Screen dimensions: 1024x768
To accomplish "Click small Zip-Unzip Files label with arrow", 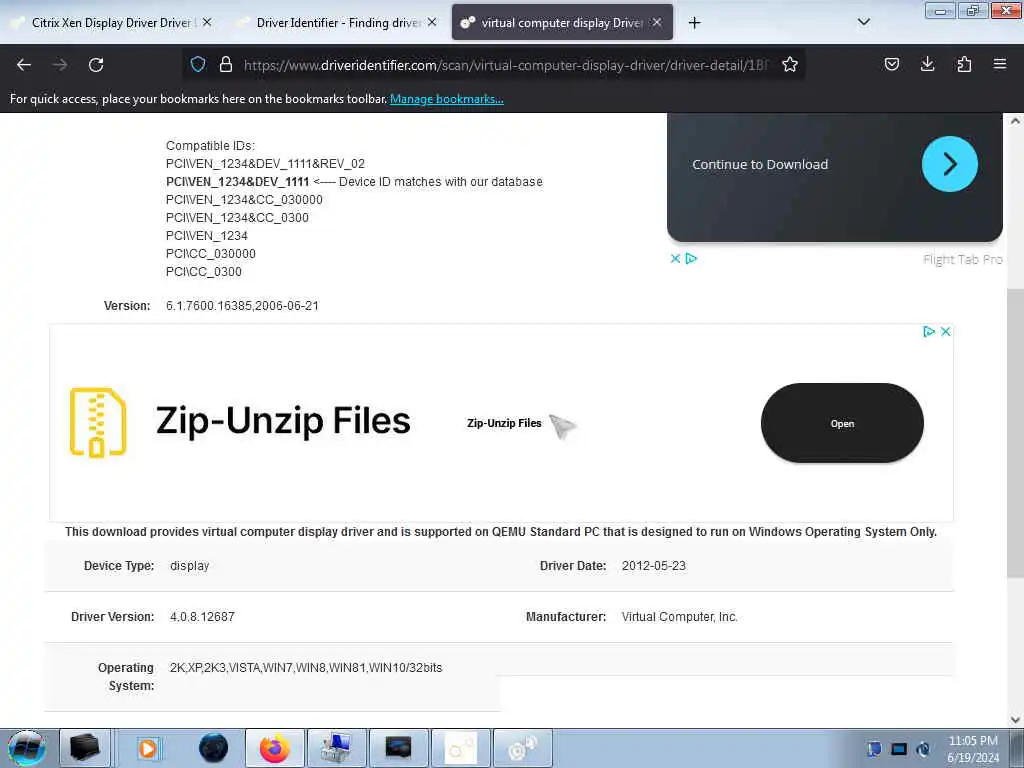I will point(504,423).
